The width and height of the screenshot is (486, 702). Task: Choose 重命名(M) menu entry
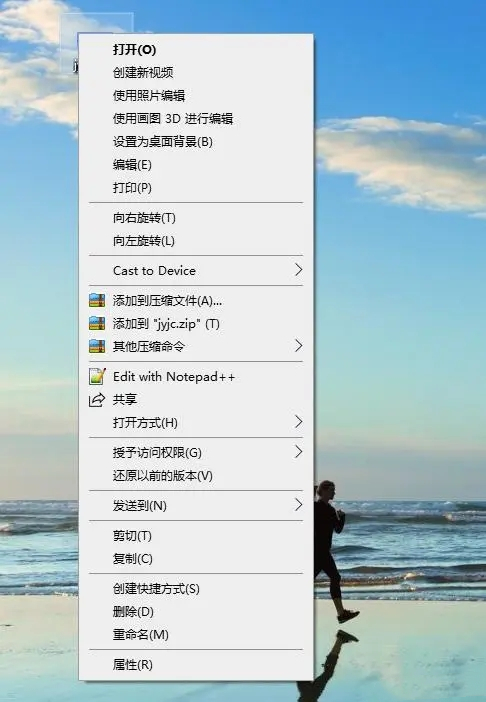click(141, 634)
